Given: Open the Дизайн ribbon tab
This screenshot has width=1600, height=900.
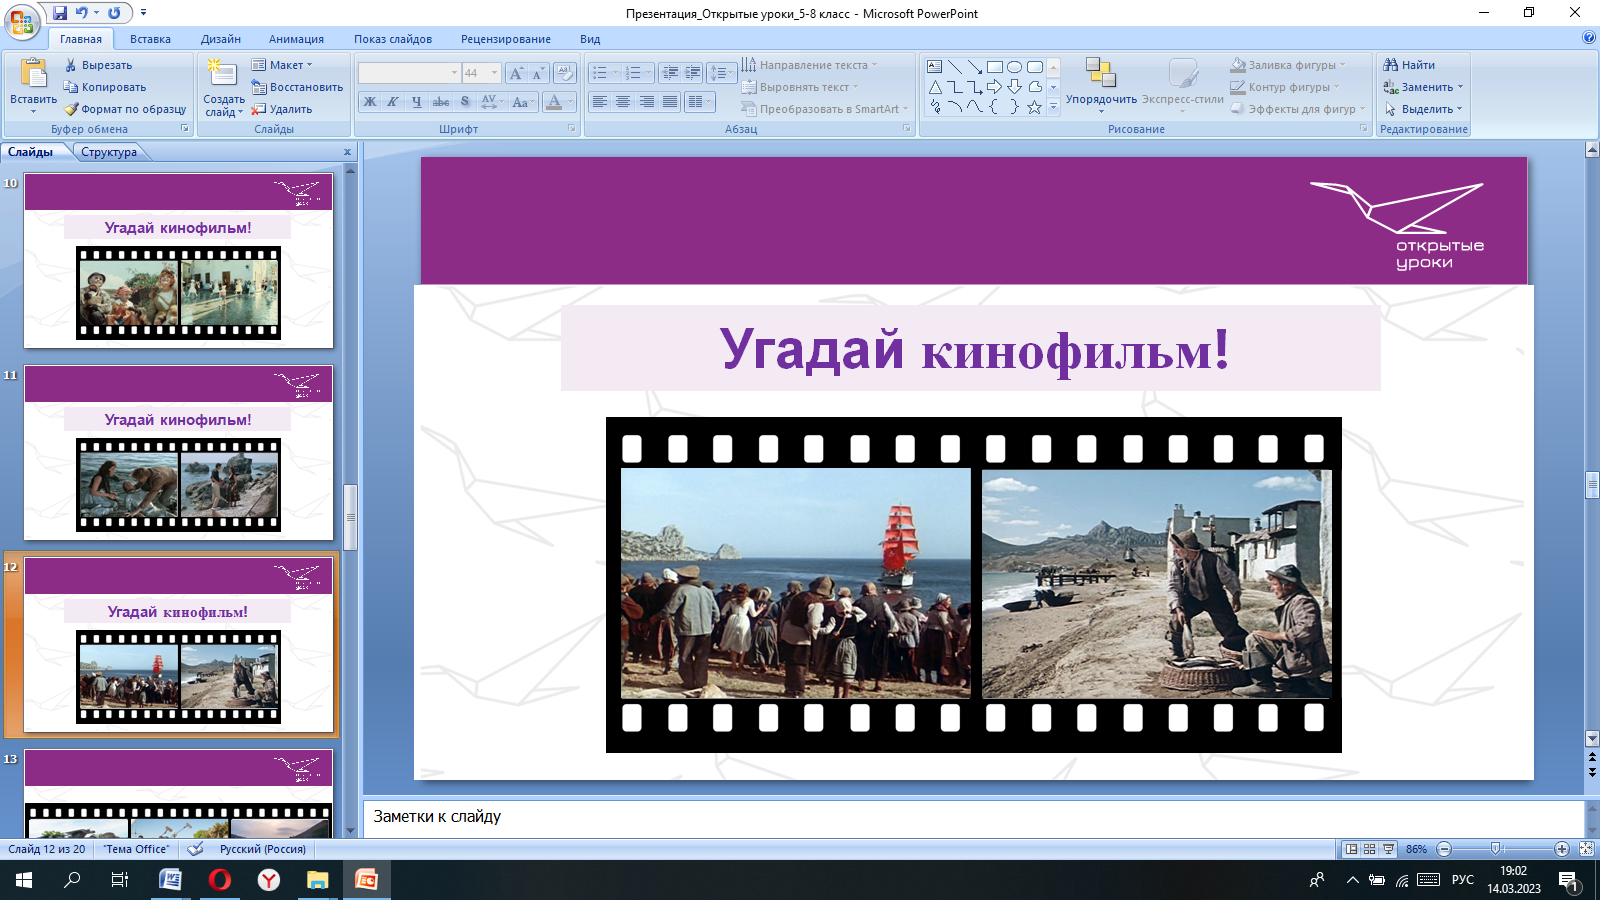Looking at the screenshot, I should 221,39.
